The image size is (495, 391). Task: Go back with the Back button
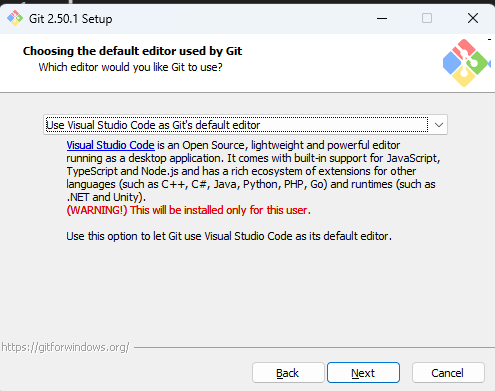pos(288,373)
